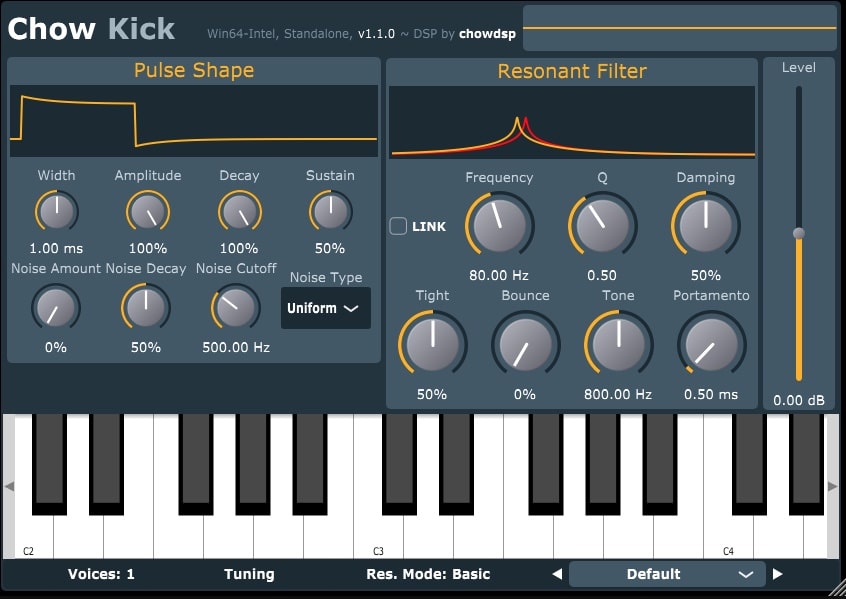Open the Noise Type Uniform dropdown
The height and width of the screenshot is (599, 846).
coord(324,308)
